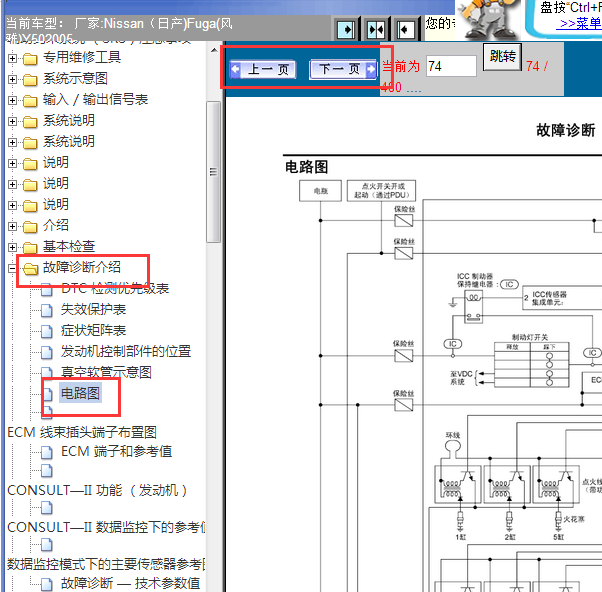Select the 输入 / 输出信号表 tree item
This screenshot has height=592, width=602.
(95, 100)
